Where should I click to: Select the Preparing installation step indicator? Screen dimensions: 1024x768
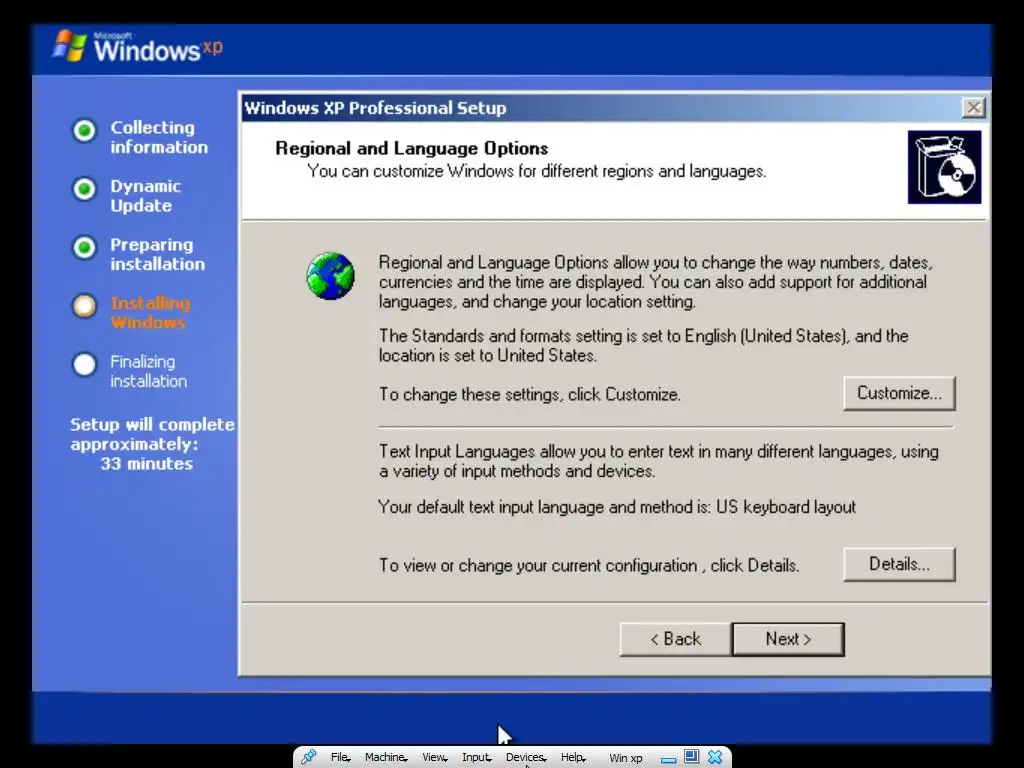[84, 248]
